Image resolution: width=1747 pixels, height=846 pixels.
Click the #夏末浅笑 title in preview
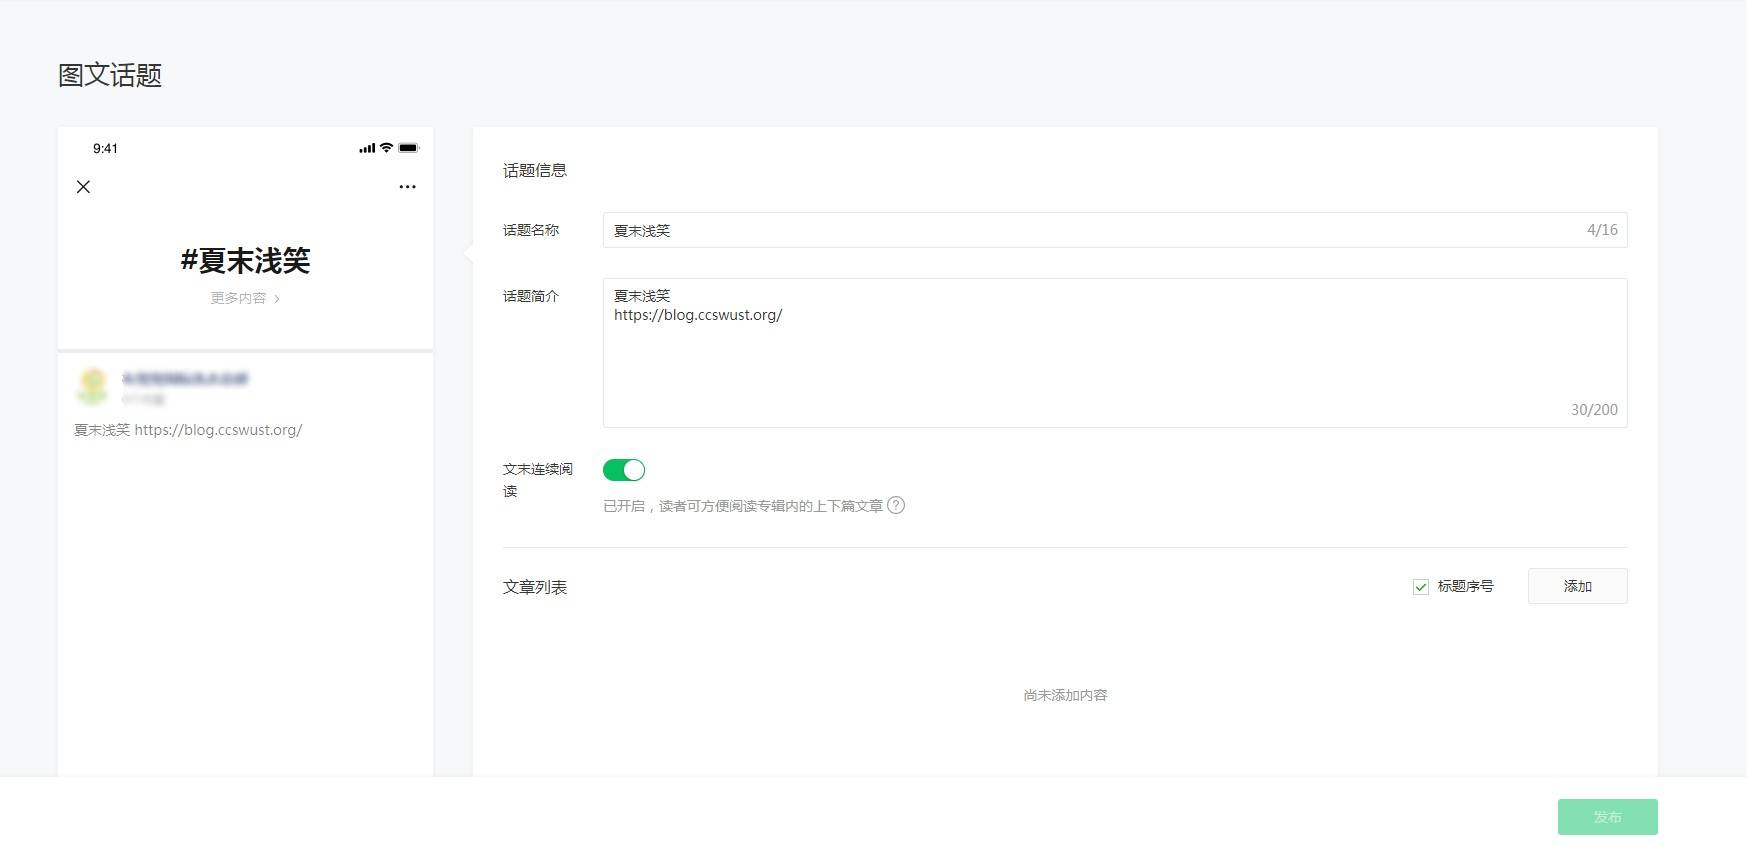tap(245, 261)
